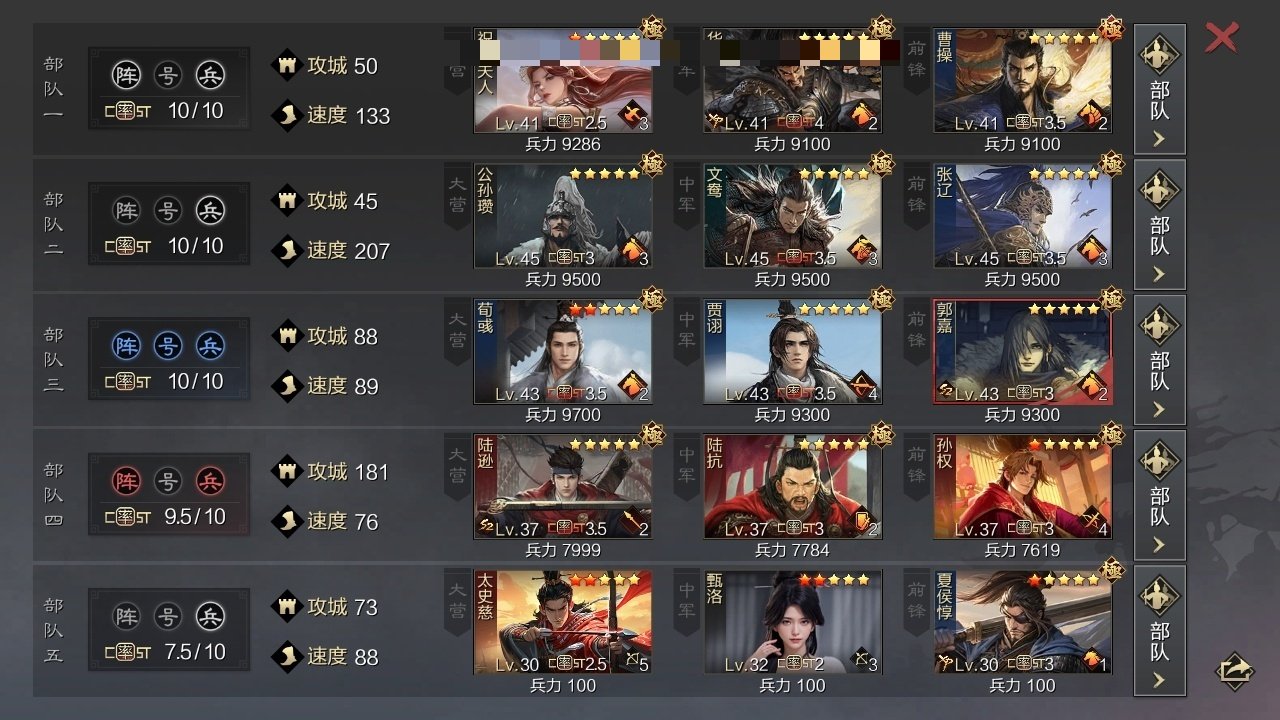Click the 大营 slot label of 部队二
The height and width of the screenshot is (720, 1280).
click(457, 197)
